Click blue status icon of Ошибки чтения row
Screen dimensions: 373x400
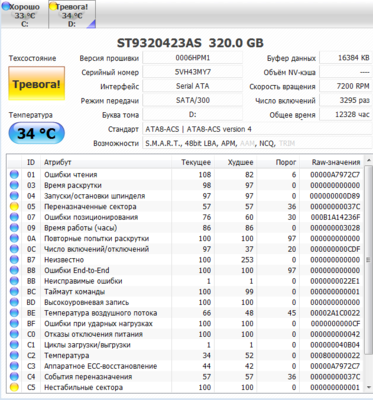pos(14,175)
